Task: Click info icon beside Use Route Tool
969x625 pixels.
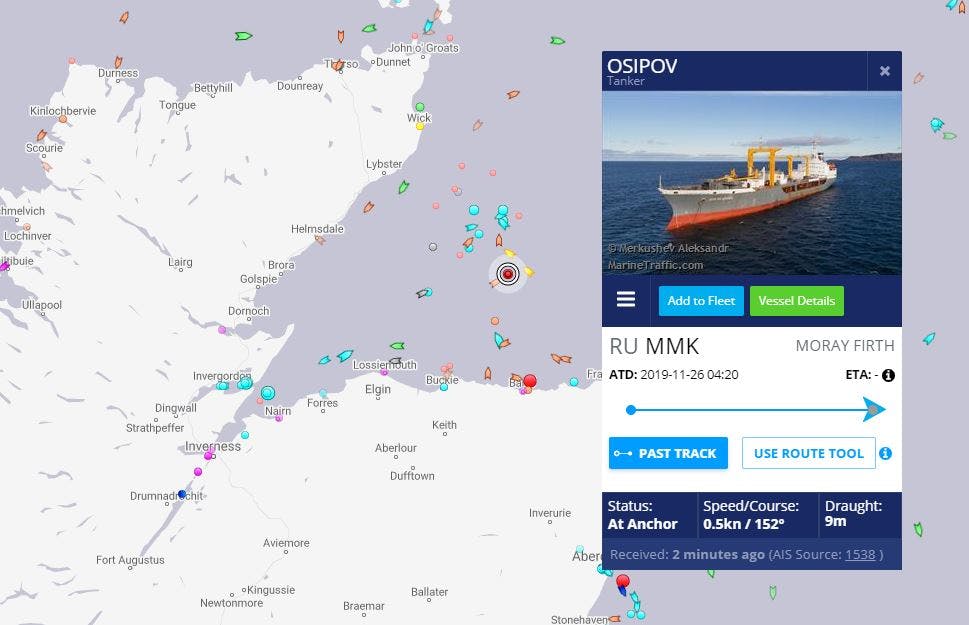Action: click(886, 453)
